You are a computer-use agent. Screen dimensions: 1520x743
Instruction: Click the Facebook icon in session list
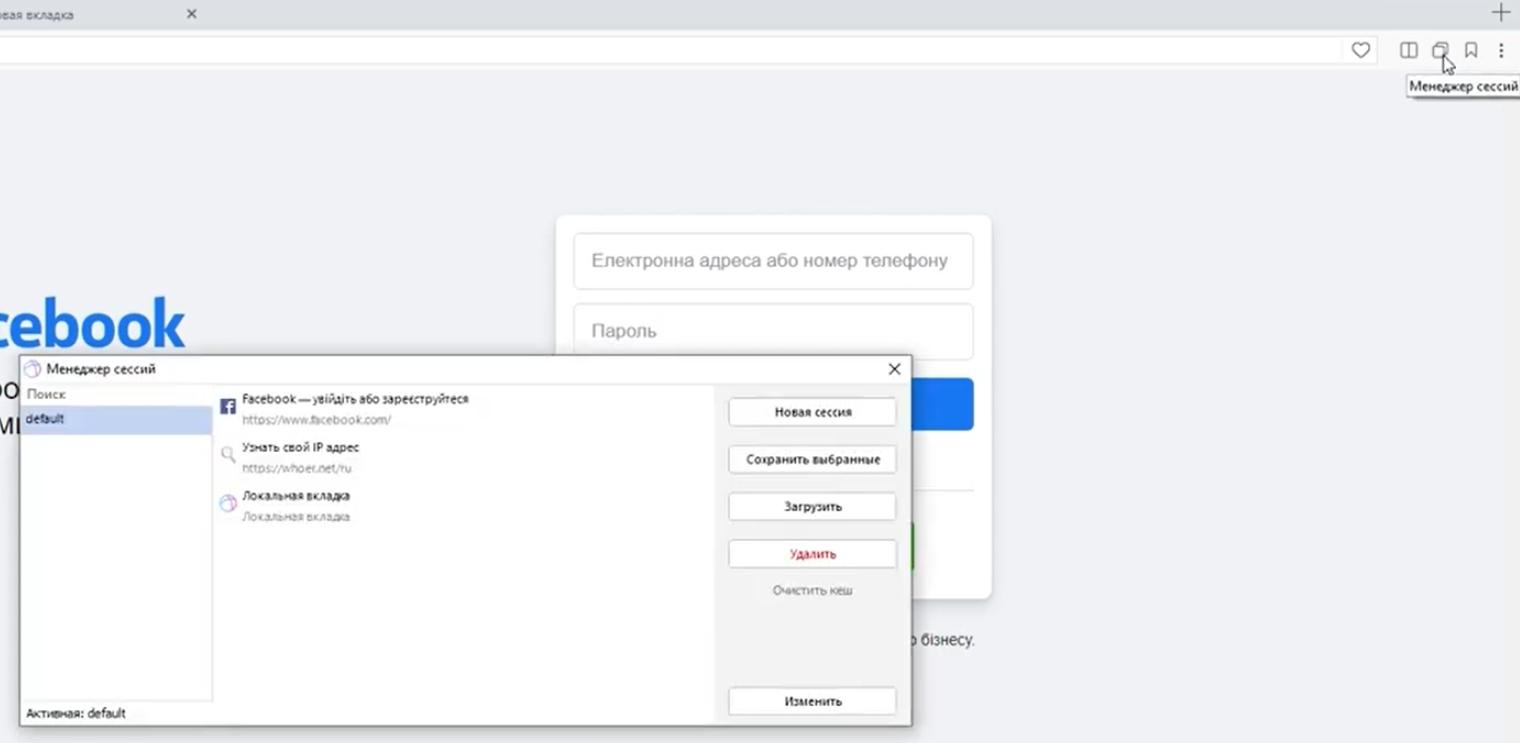coord(228,407)
